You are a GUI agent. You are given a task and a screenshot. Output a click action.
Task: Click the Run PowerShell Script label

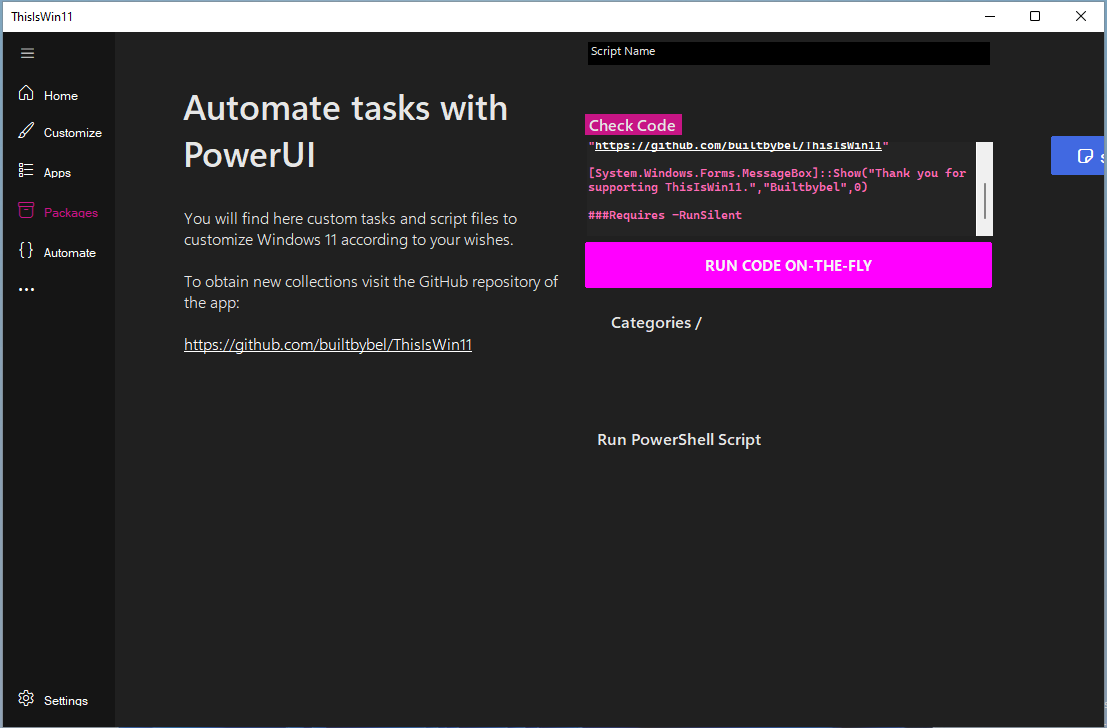(x=679, y=440)
